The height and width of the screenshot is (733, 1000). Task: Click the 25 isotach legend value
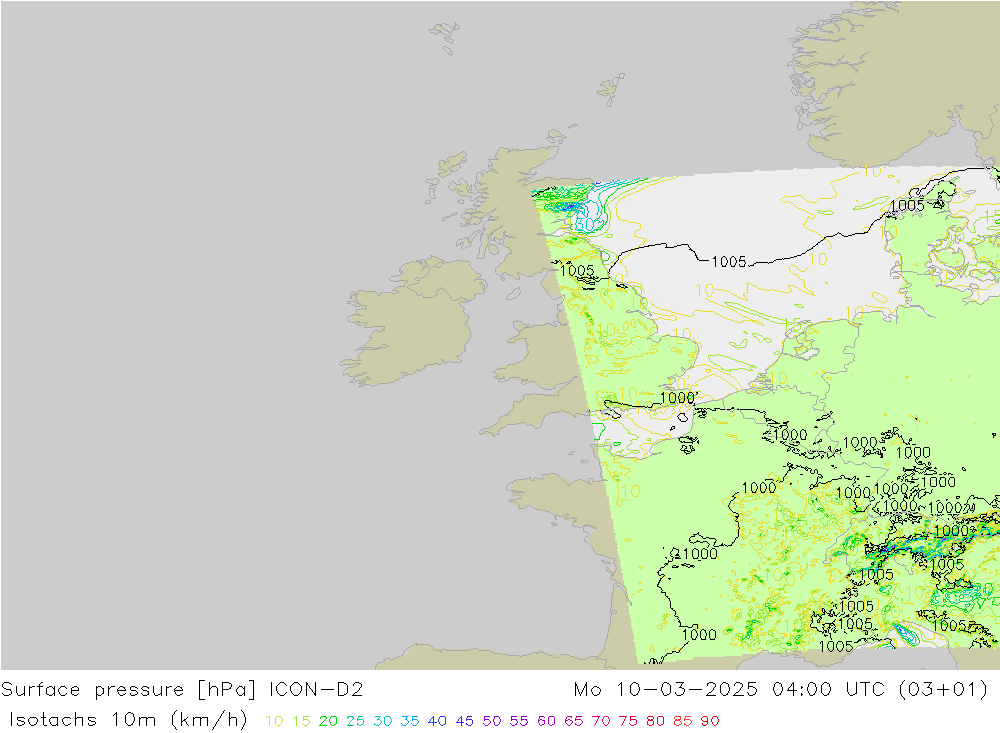(x=356, y=721)
